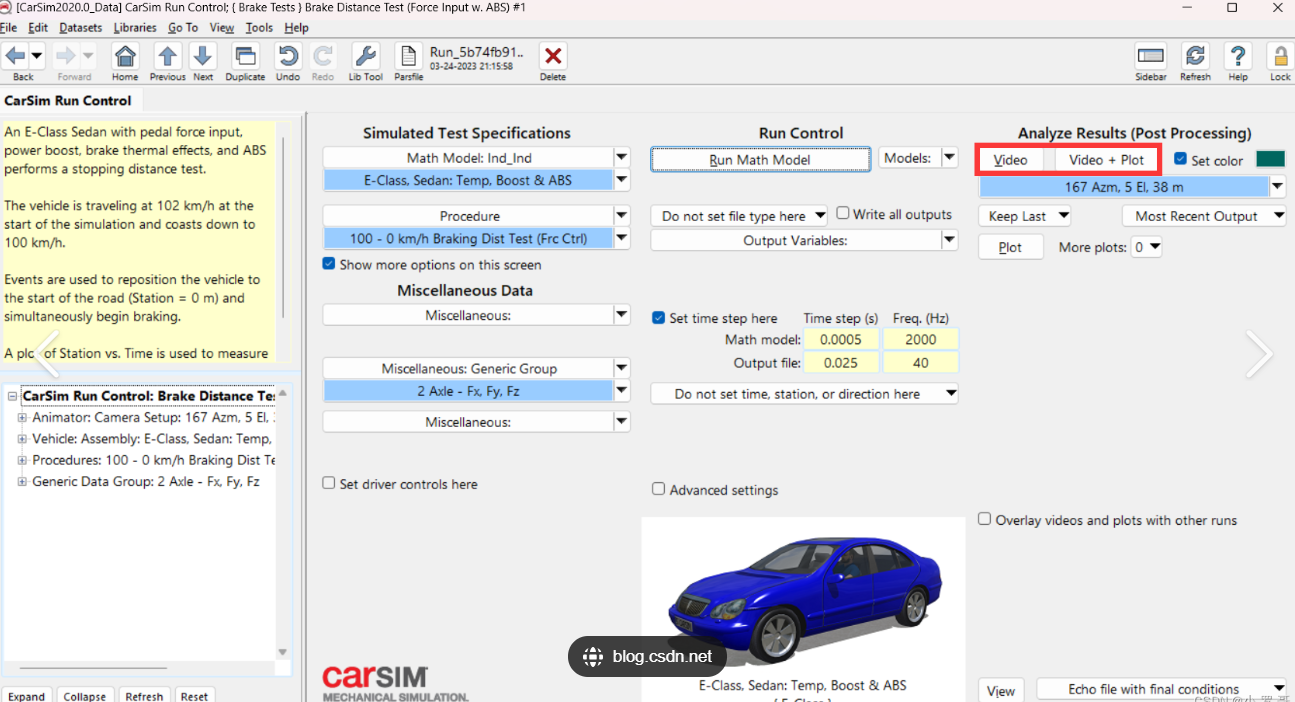Open More plots count dropdown

click(1147, 247)
